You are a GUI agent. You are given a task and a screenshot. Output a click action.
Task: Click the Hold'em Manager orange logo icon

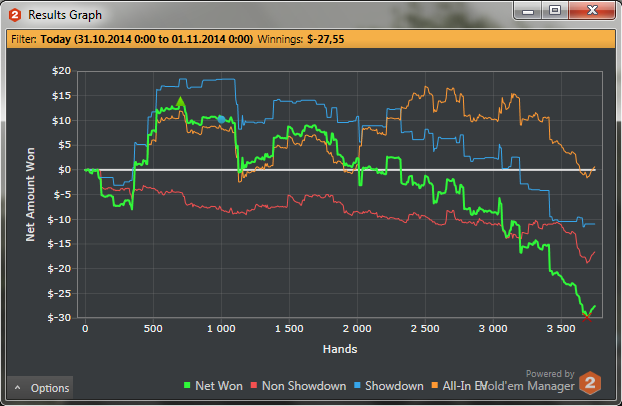click(590, 383)
